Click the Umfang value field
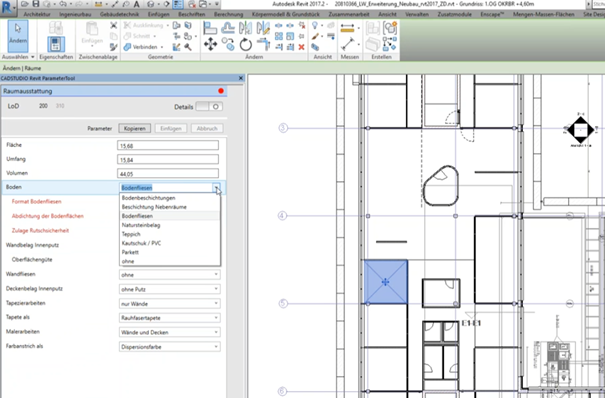This screenshot has width=605, height=398. pyautogui.click(x=168, y=159)
